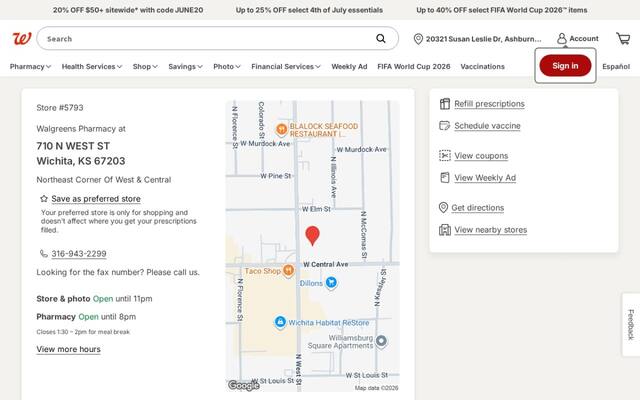Click 'Store #5793' text
This screenshot has height=400, width=640.
coord(60,108)
